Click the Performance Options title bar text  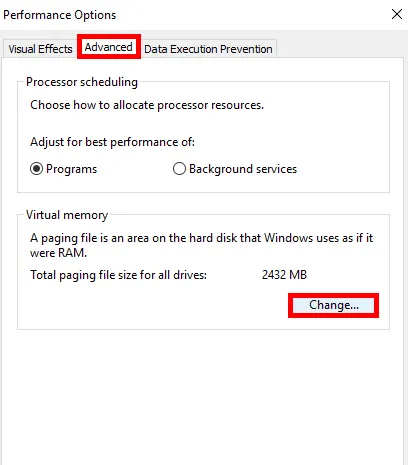60,15
